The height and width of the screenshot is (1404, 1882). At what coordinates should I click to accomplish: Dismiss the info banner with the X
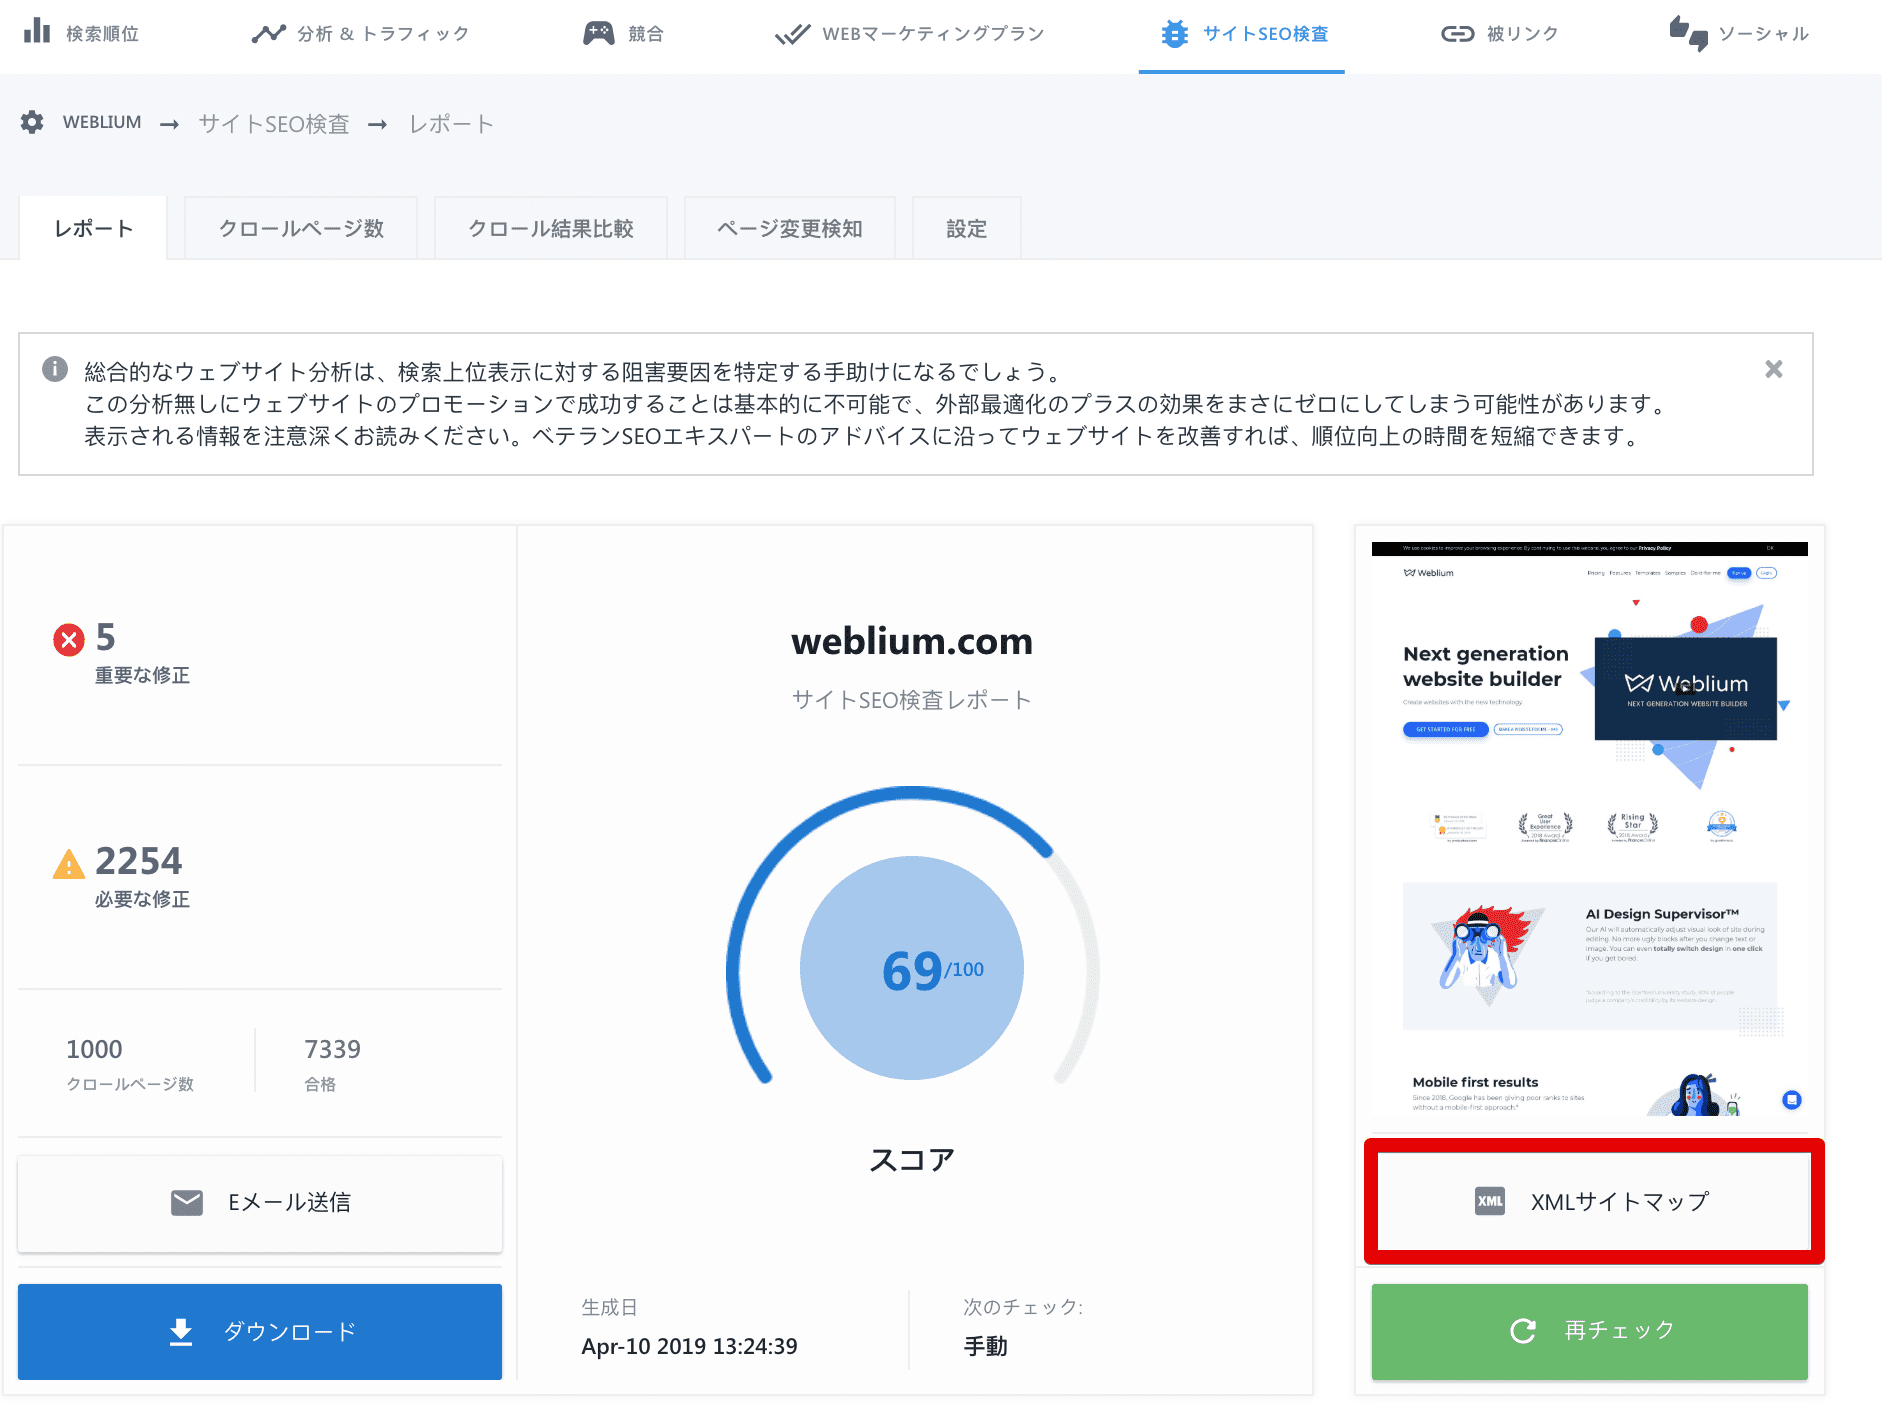click(1773, 369)
